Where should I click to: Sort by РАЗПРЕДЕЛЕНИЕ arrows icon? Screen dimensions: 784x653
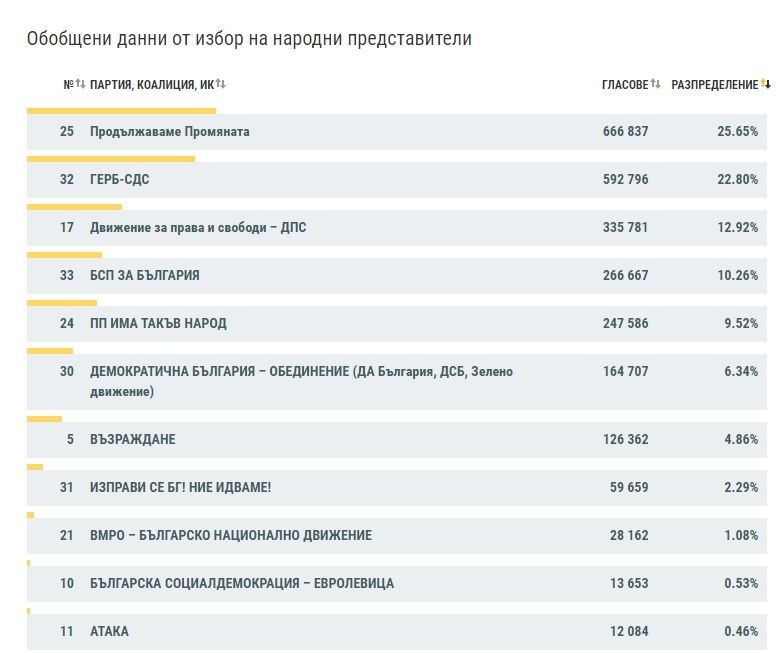tap(766, 84)
